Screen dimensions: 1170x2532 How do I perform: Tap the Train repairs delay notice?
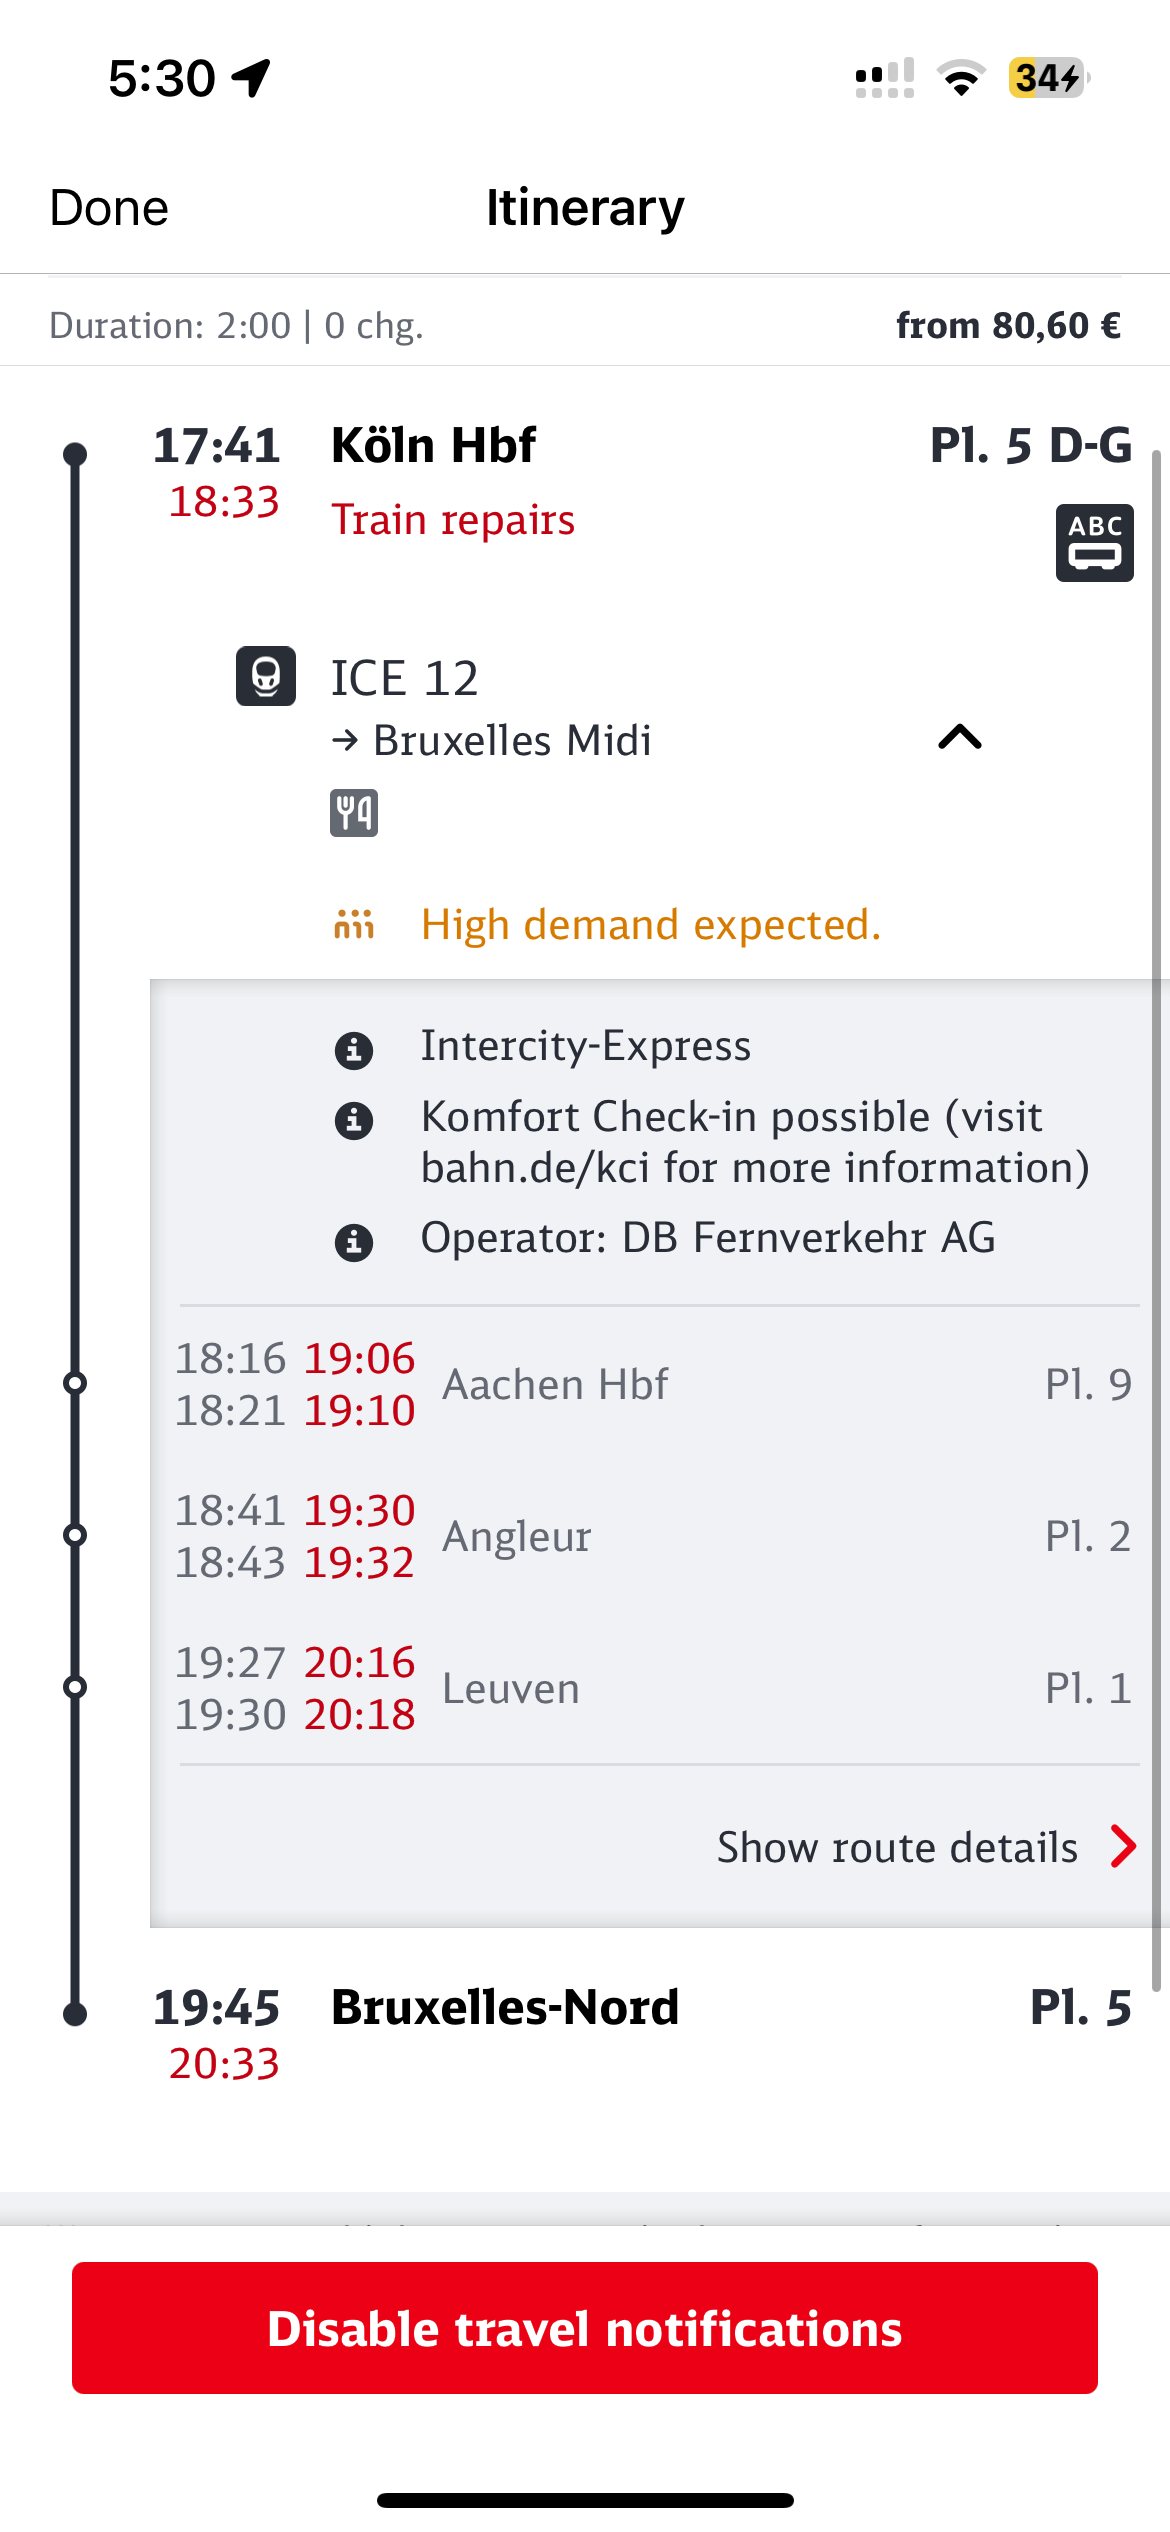[x=453, y=520]
